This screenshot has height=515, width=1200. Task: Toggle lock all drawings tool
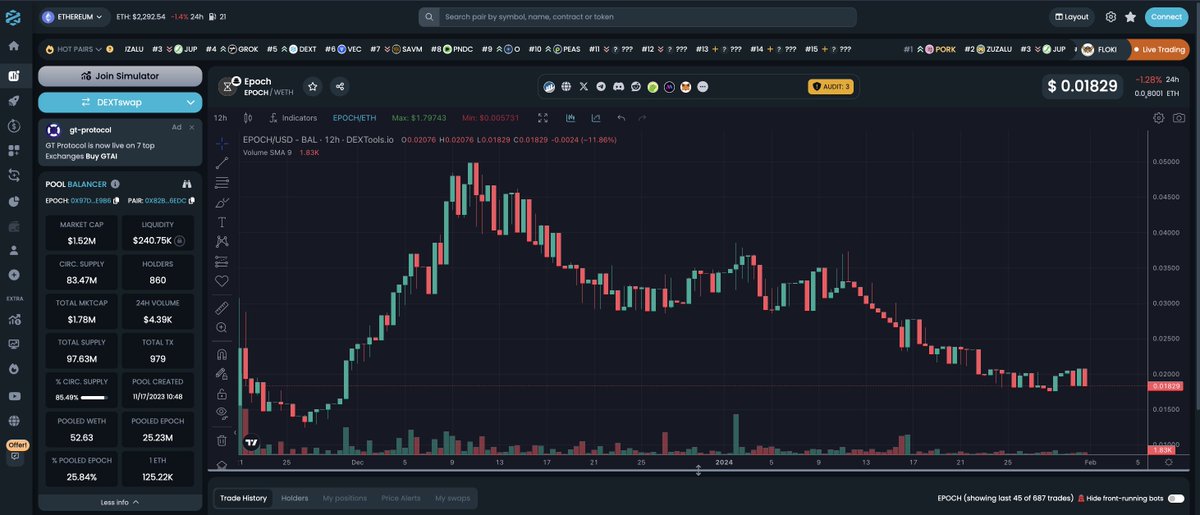coord(222,393)
